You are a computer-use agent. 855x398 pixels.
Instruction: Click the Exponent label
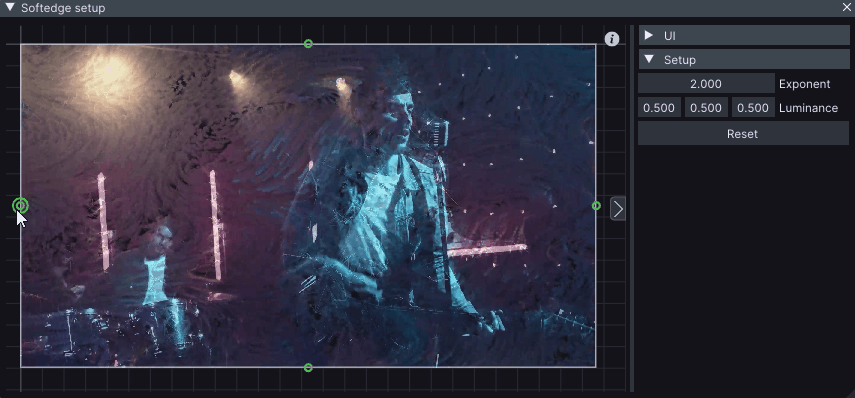click(805, 84)
